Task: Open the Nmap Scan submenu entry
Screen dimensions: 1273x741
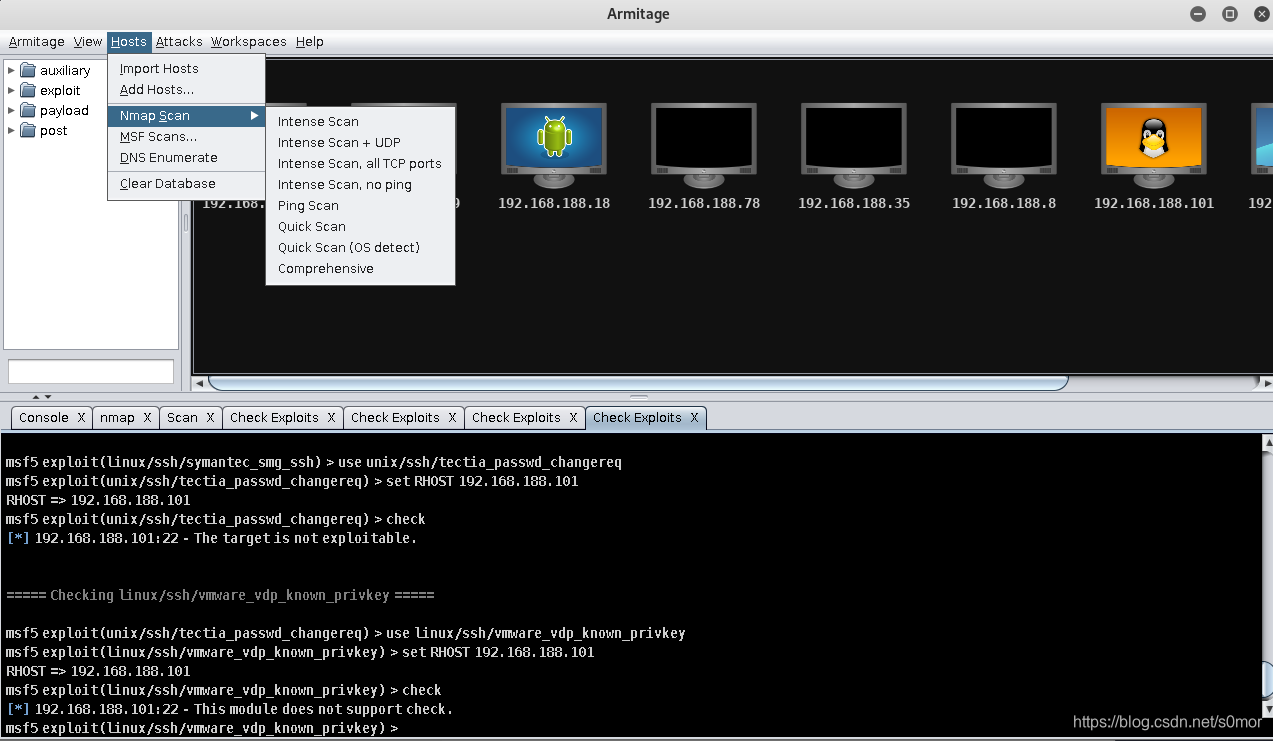Action: pos(186,116)
